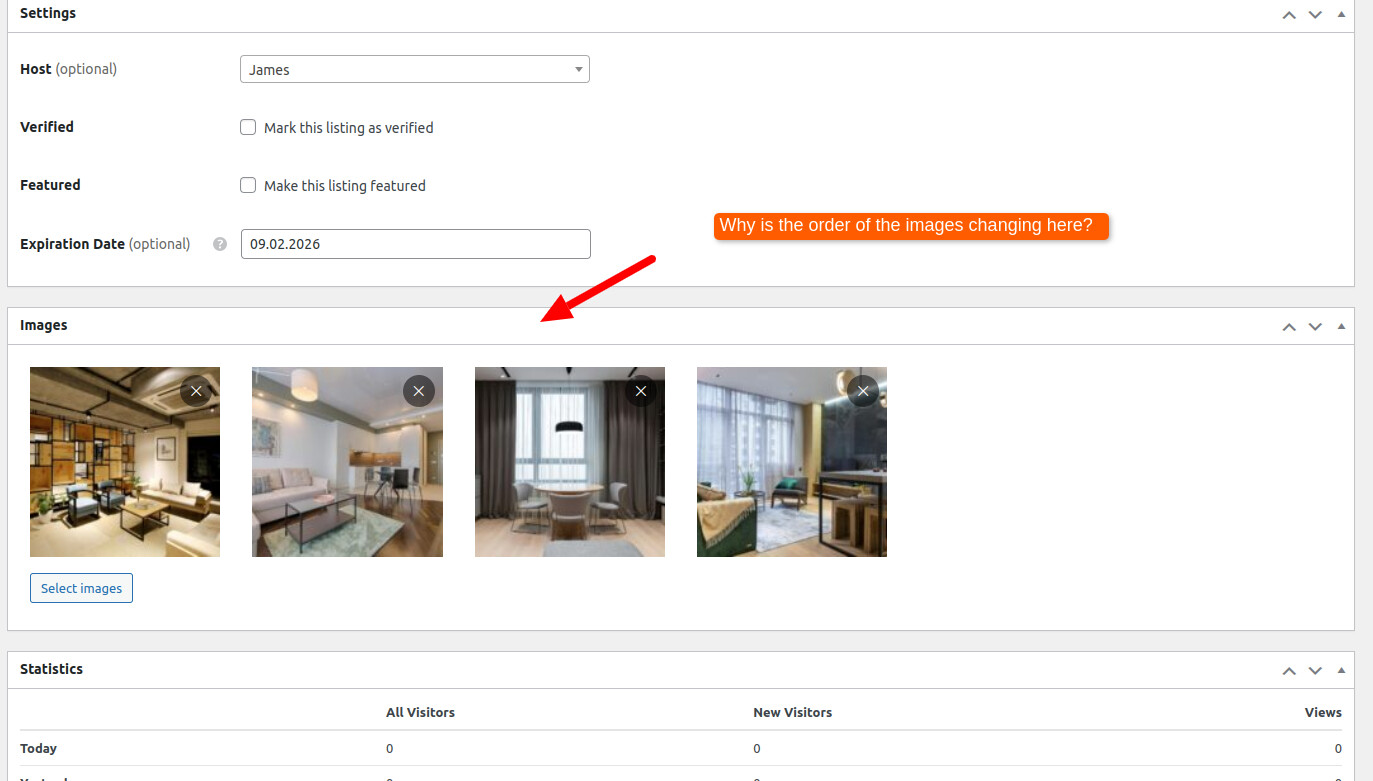Remove the fourth image with sheer curtains

click(x=863, y=391)
